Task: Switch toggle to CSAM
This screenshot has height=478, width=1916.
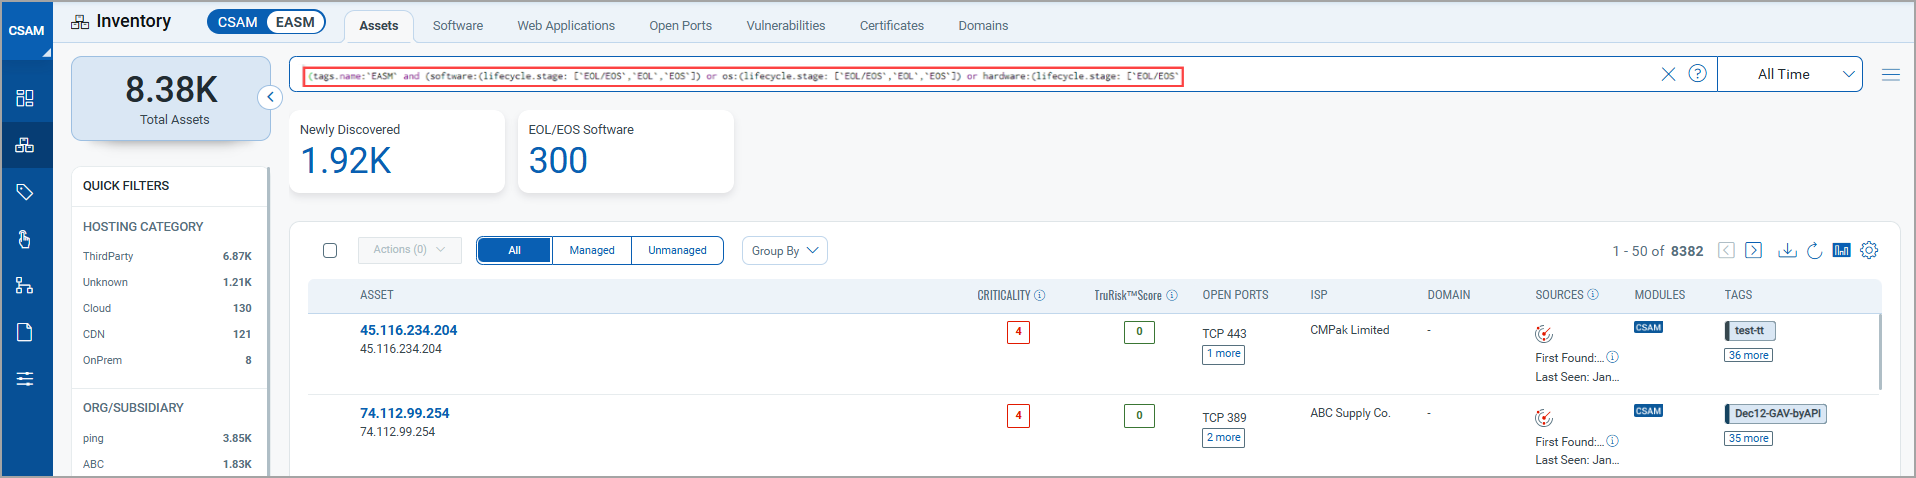Action: click(238, 22)
